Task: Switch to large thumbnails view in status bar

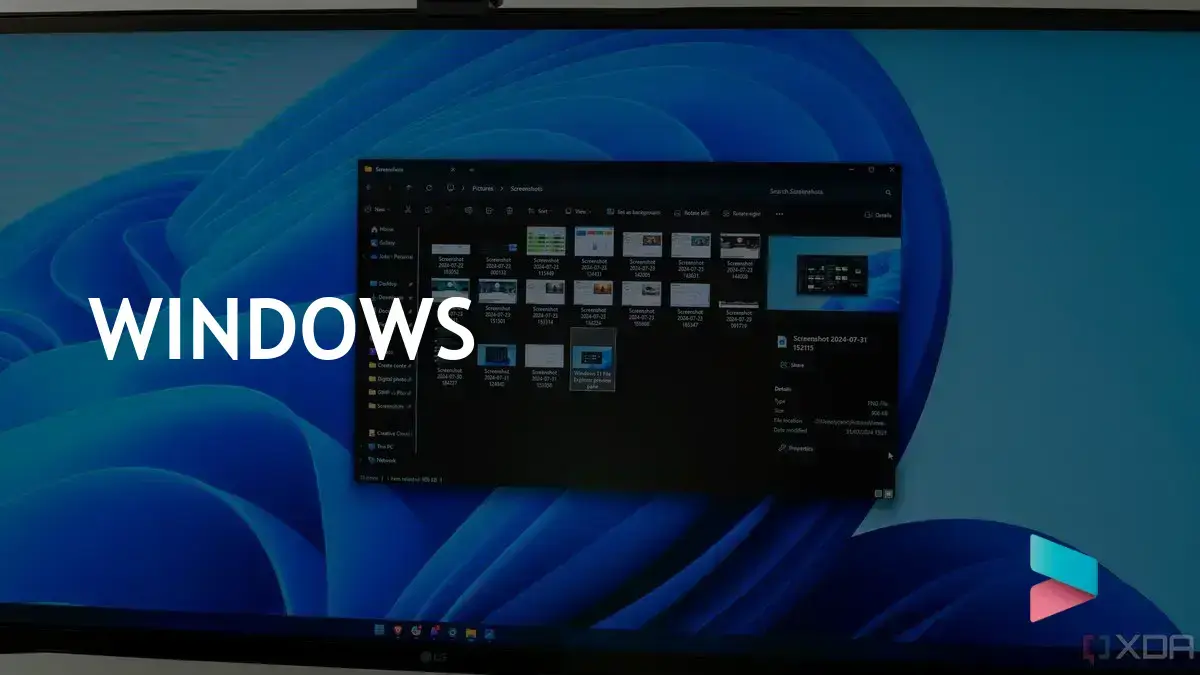Action: (x=888, y=493)
